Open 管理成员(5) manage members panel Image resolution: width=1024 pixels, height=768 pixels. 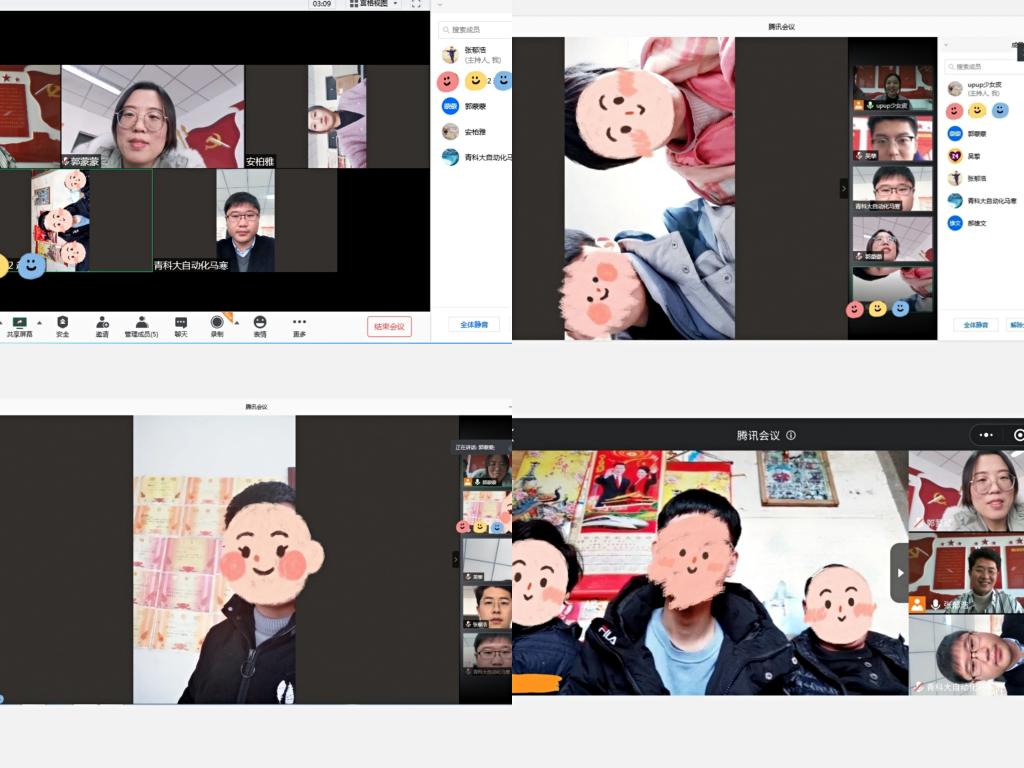141,322
